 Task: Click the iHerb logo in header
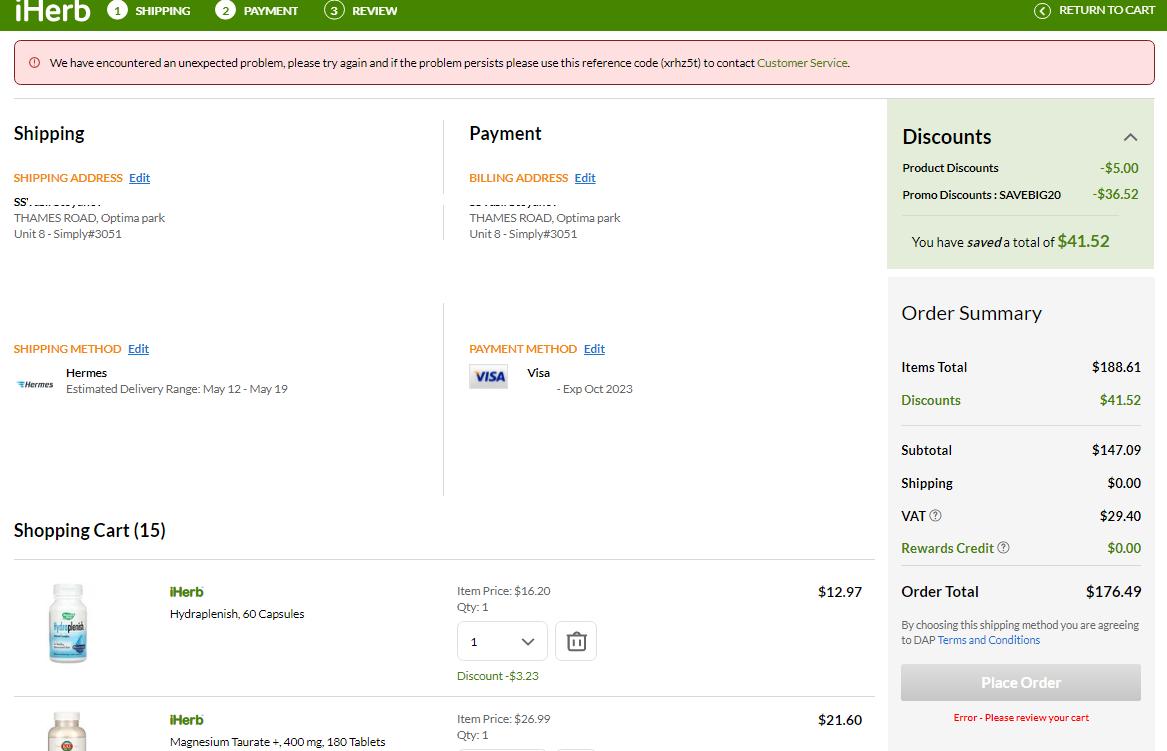(x=52, y=11)
